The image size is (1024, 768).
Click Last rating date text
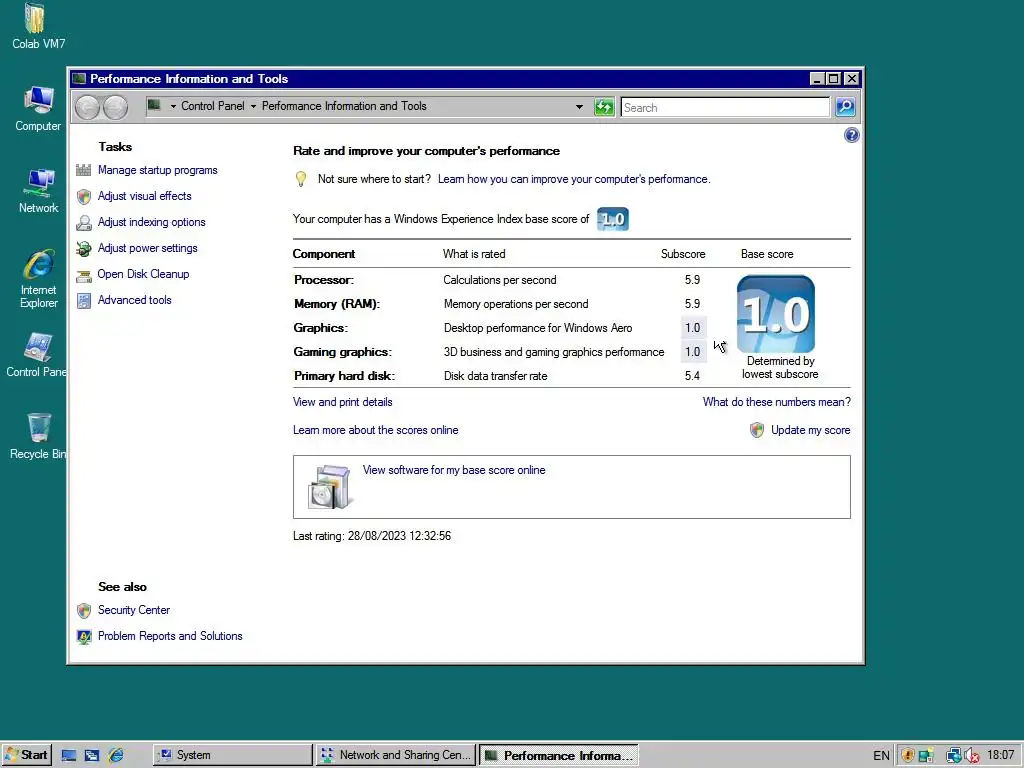click(x=372, y=536)
